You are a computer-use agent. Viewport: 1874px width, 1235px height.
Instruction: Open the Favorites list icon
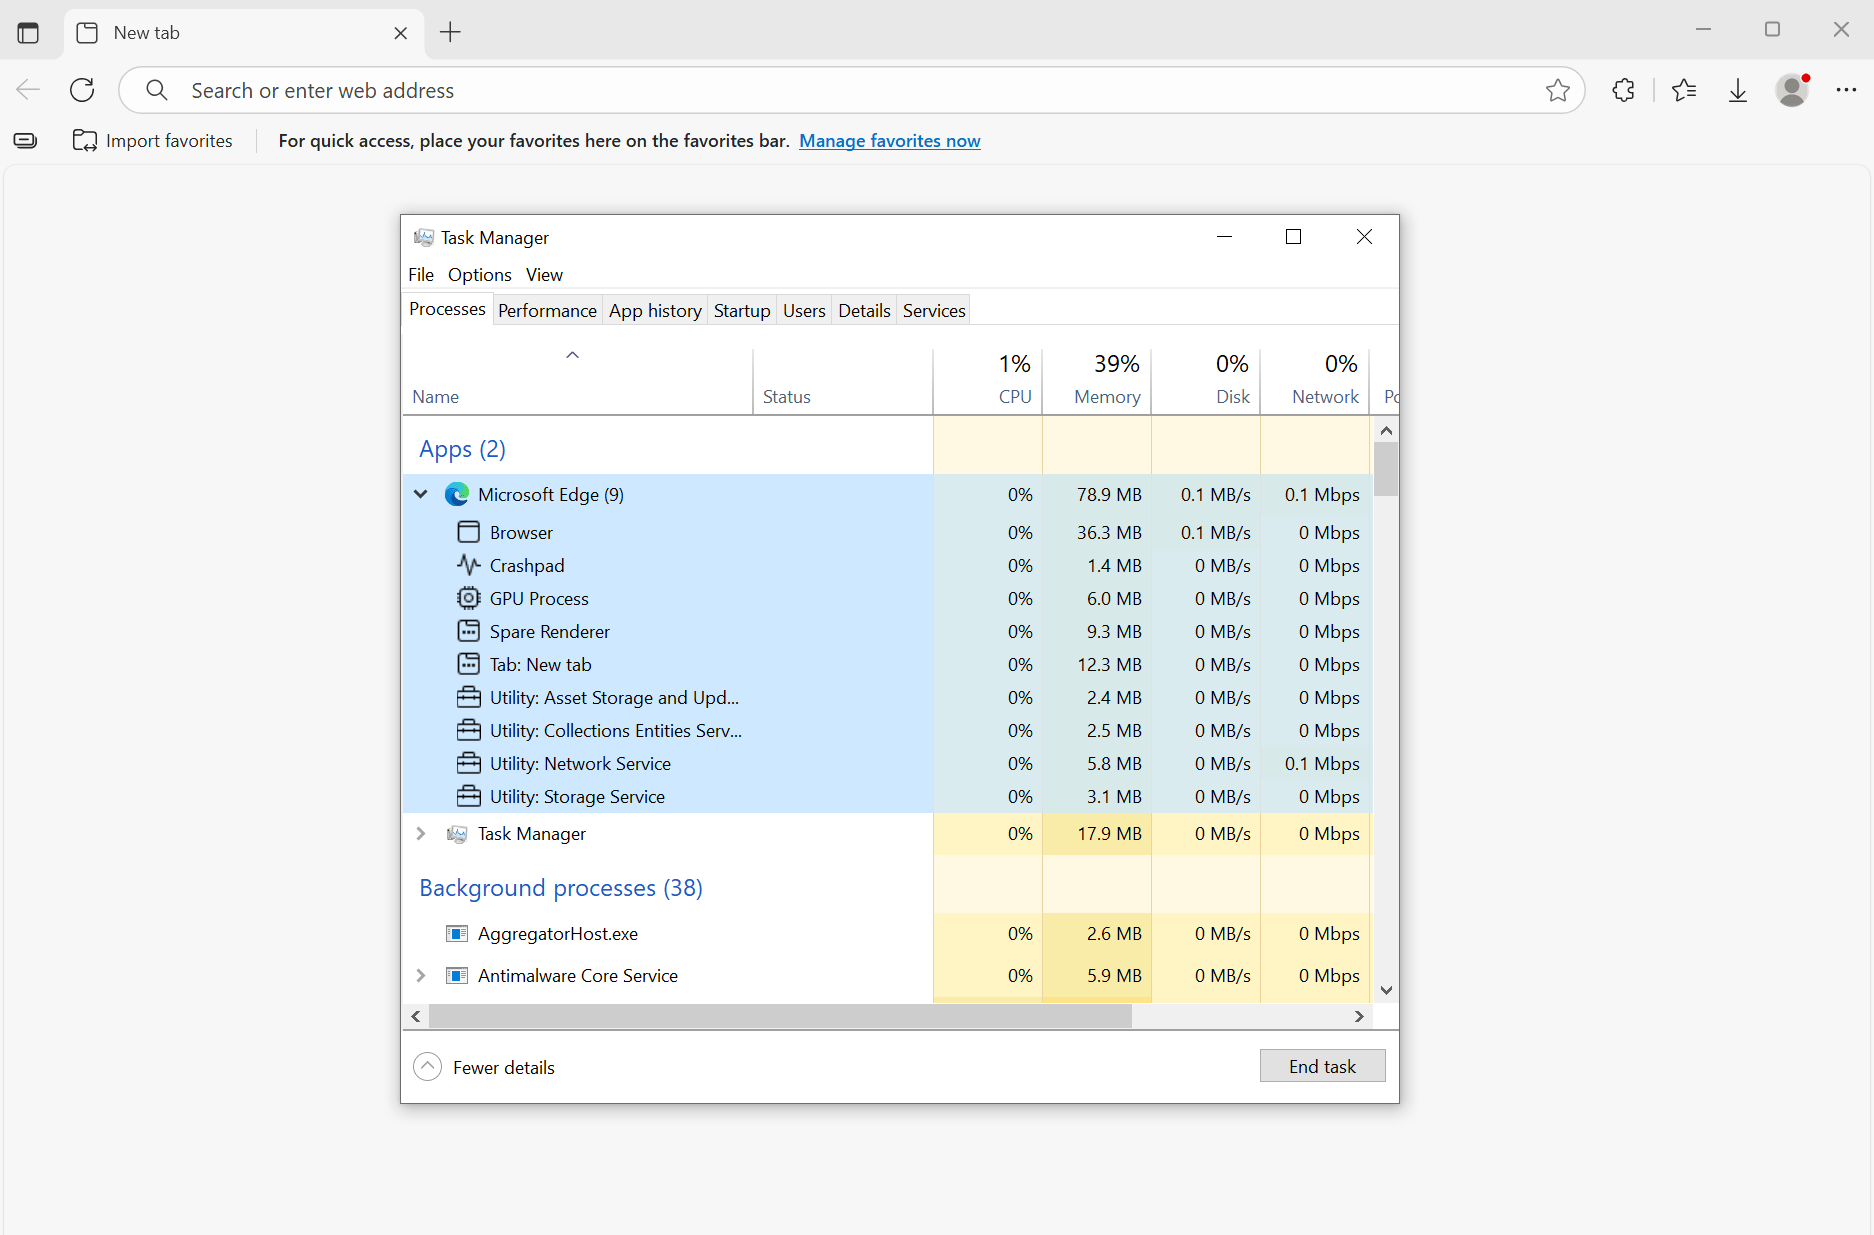point(1684,90)
